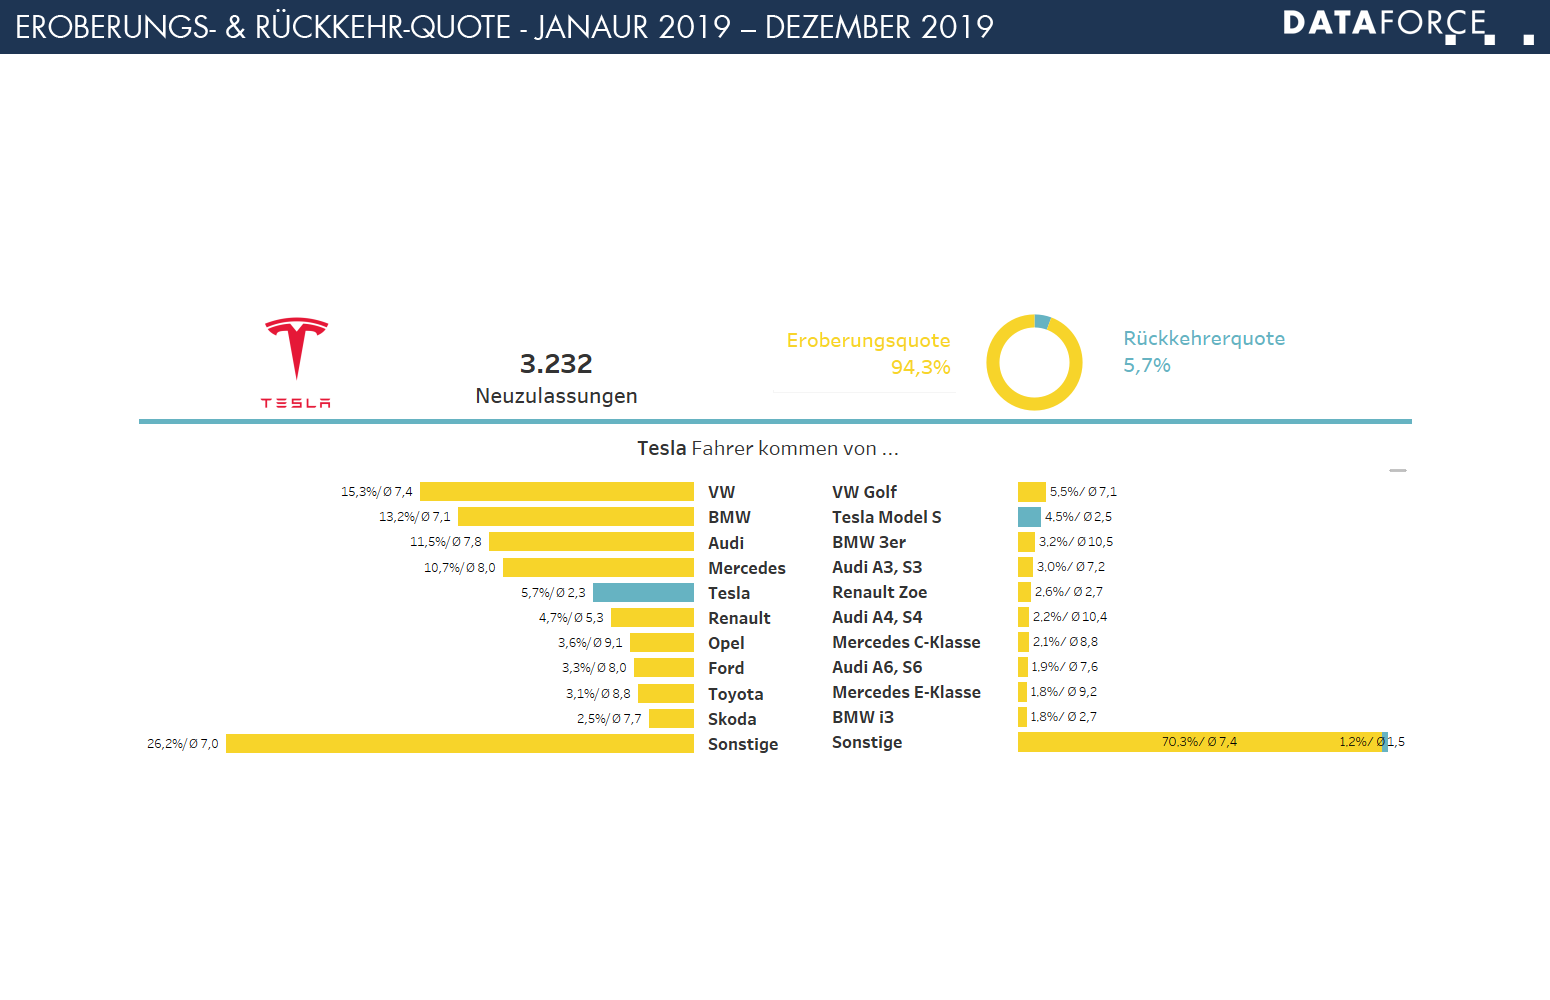The image size is (1550, 1000).
Task: Click the slide title text in header
Action: tap(504, 27)
